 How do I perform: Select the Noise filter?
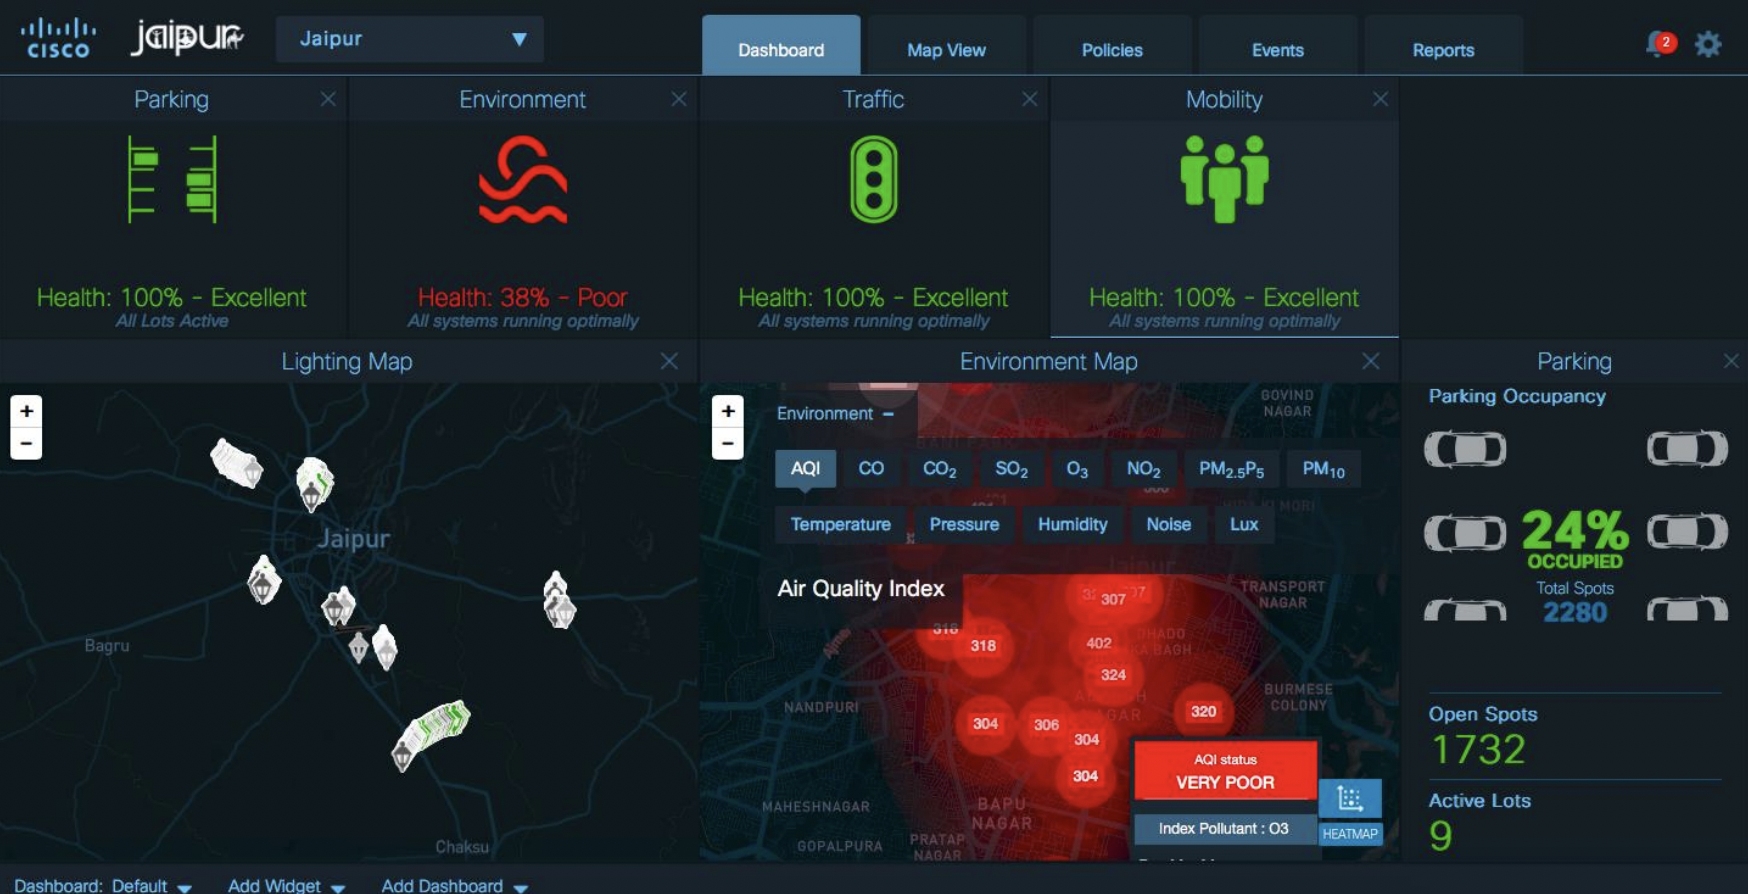point(1168,524)
